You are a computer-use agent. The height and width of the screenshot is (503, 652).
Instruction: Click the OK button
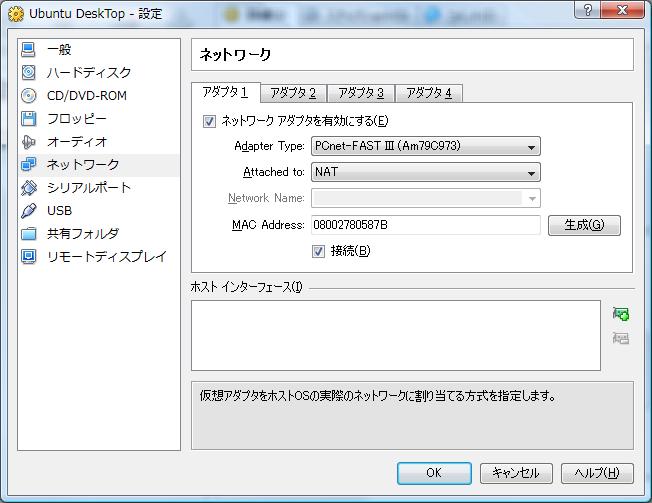(434, 473)
